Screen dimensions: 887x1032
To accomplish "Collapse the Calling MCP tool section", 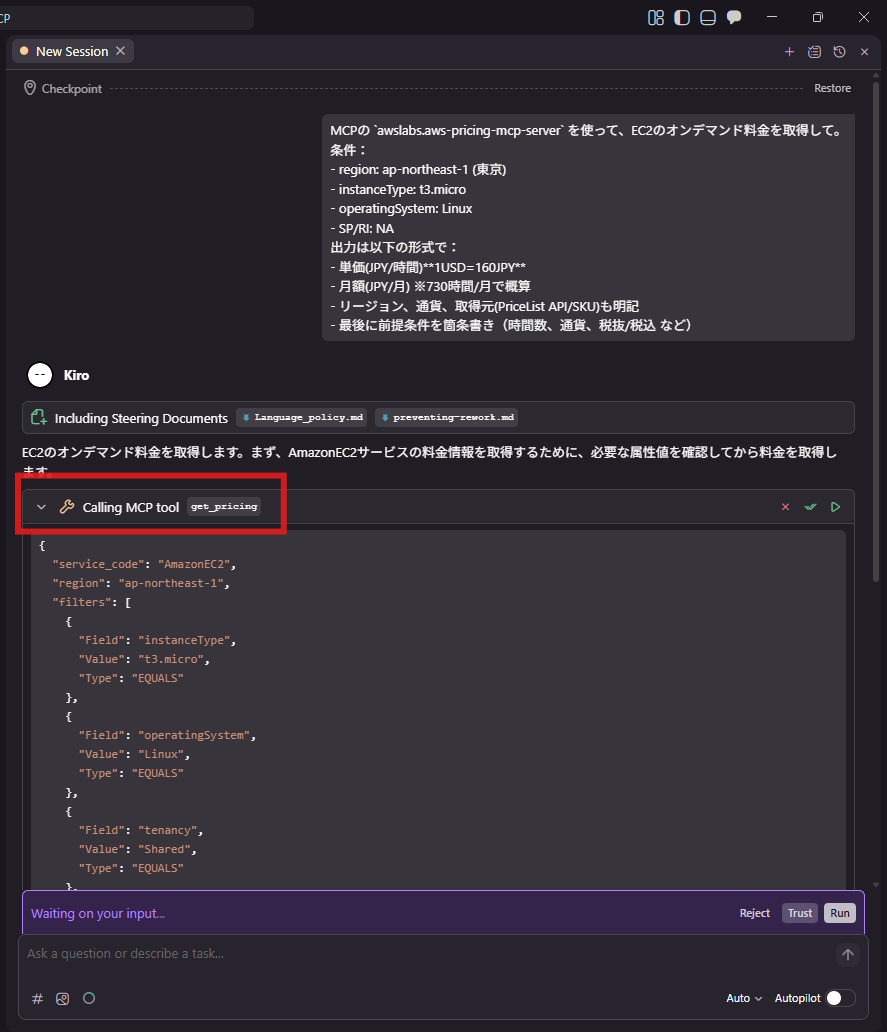I will pyautogui.click(x=41, y=507).
